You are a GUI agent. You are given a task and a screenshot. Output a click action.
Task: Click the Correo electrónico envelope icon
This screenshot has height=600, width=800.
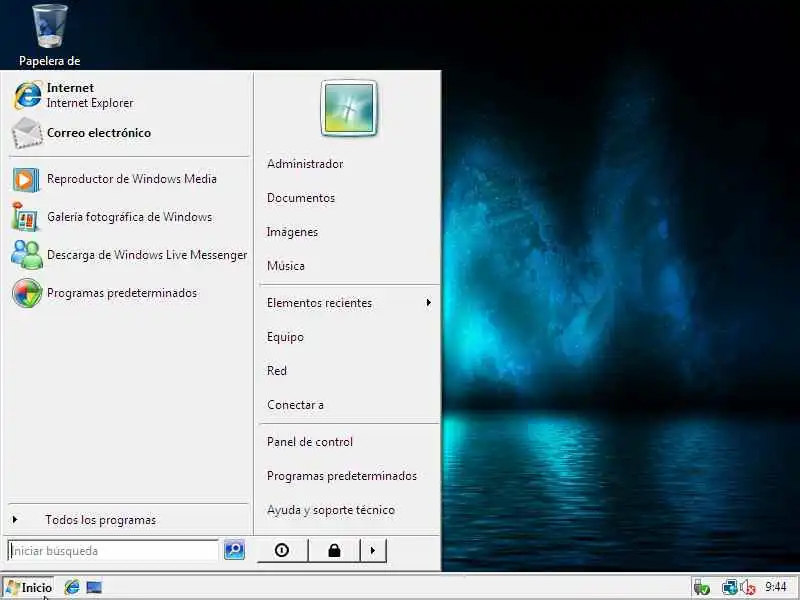[x=27, y=133]
